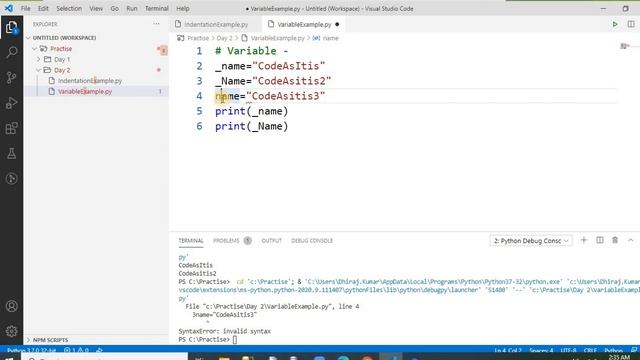Open Python Debug Console terminal dropdown
Screen dimensions: 640x360
click(531, 241)
